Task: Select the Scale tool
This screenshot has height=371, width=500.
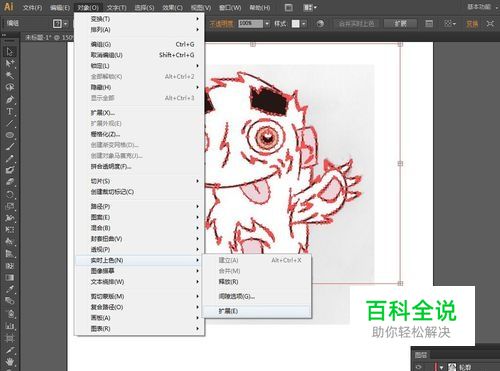Action: [x=10, y=206]
